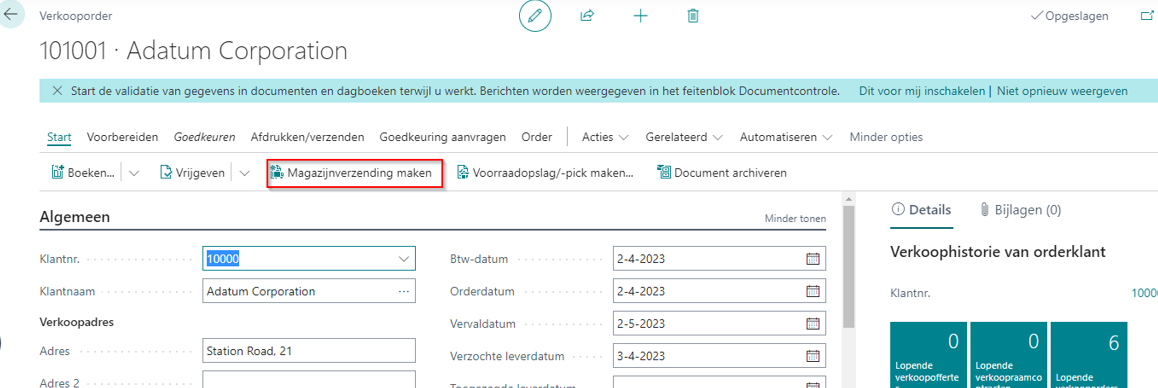
Task: Click the Details info icon
Action: point(898,210)
